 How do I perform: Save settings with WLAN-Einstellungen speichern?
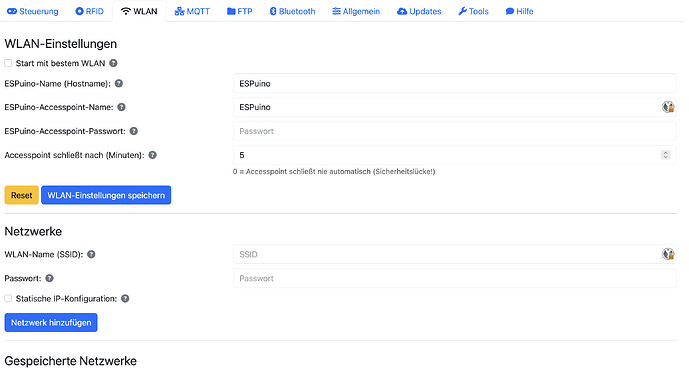point(106,195)
